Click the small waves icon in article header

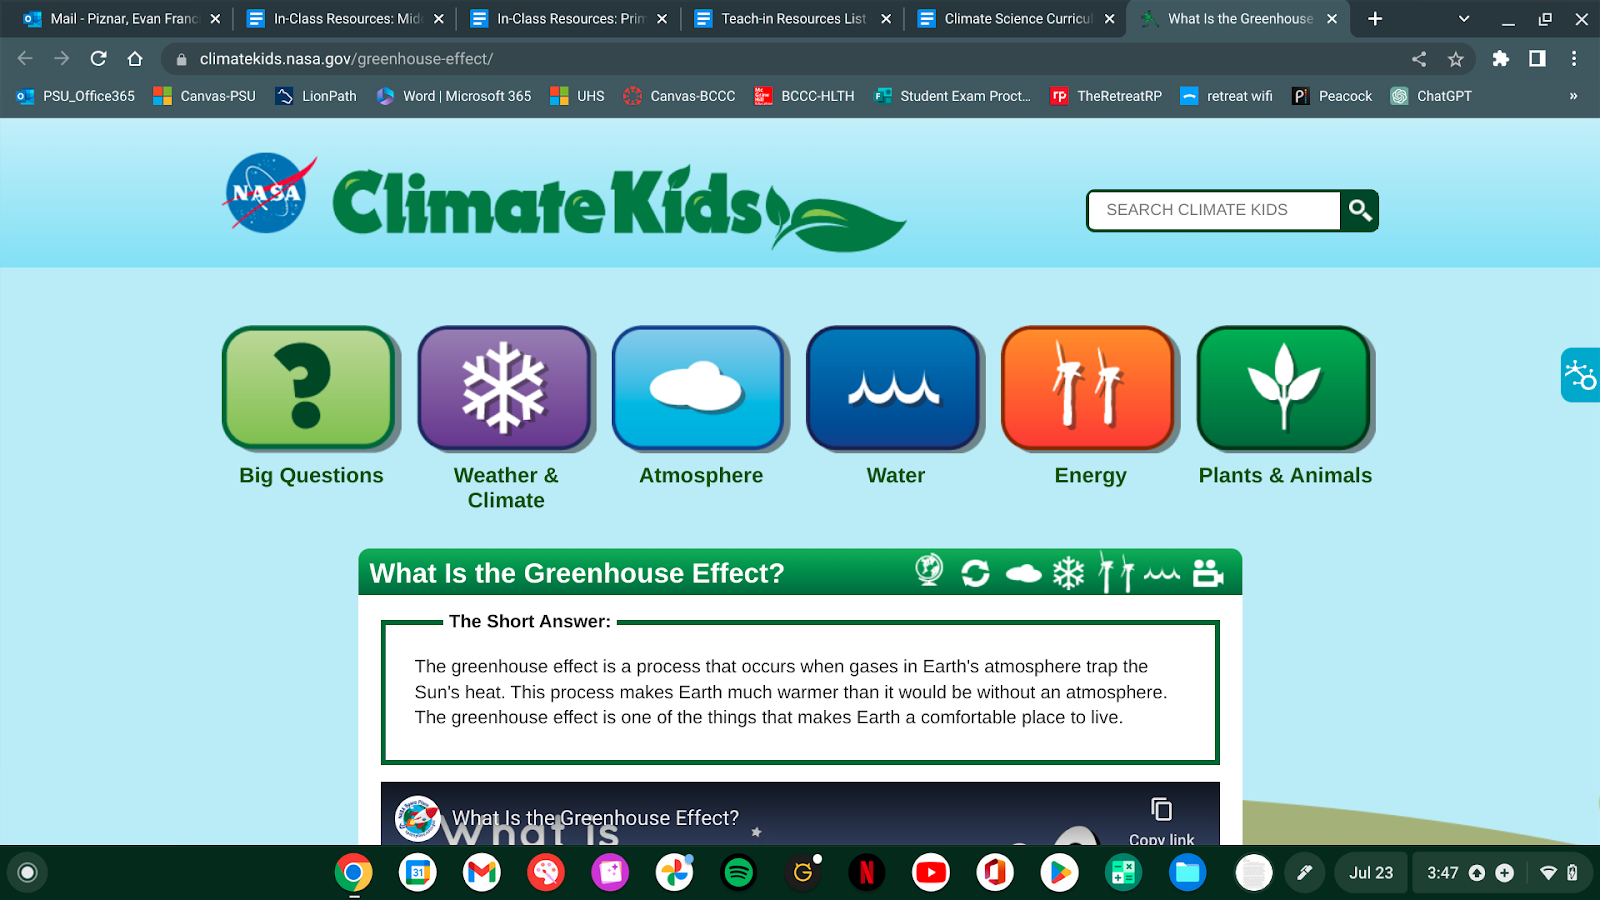[x=1162, y=574]
